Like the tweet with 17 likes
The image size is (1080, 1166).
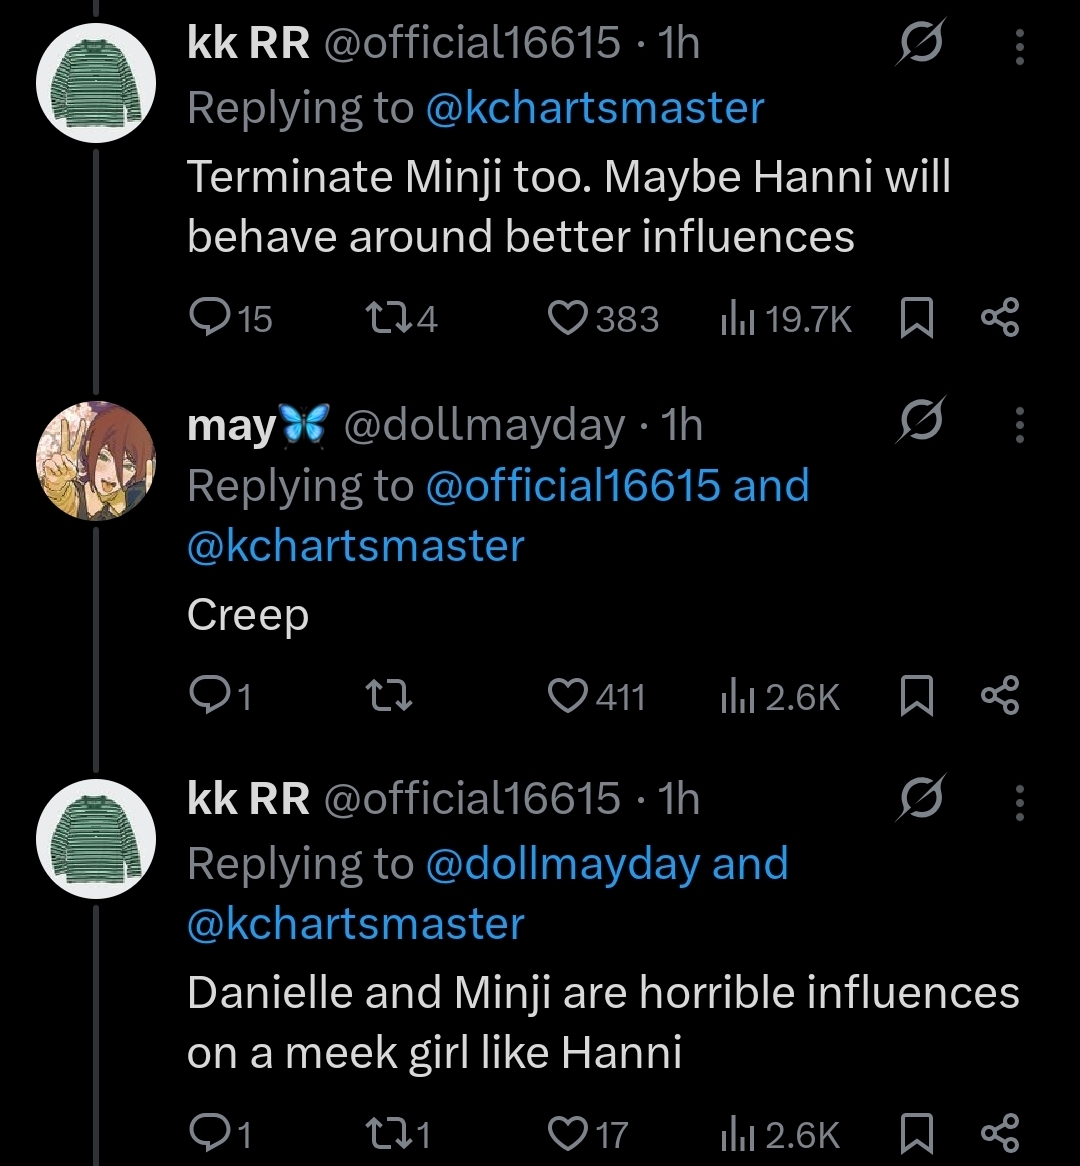(568, 1134)
